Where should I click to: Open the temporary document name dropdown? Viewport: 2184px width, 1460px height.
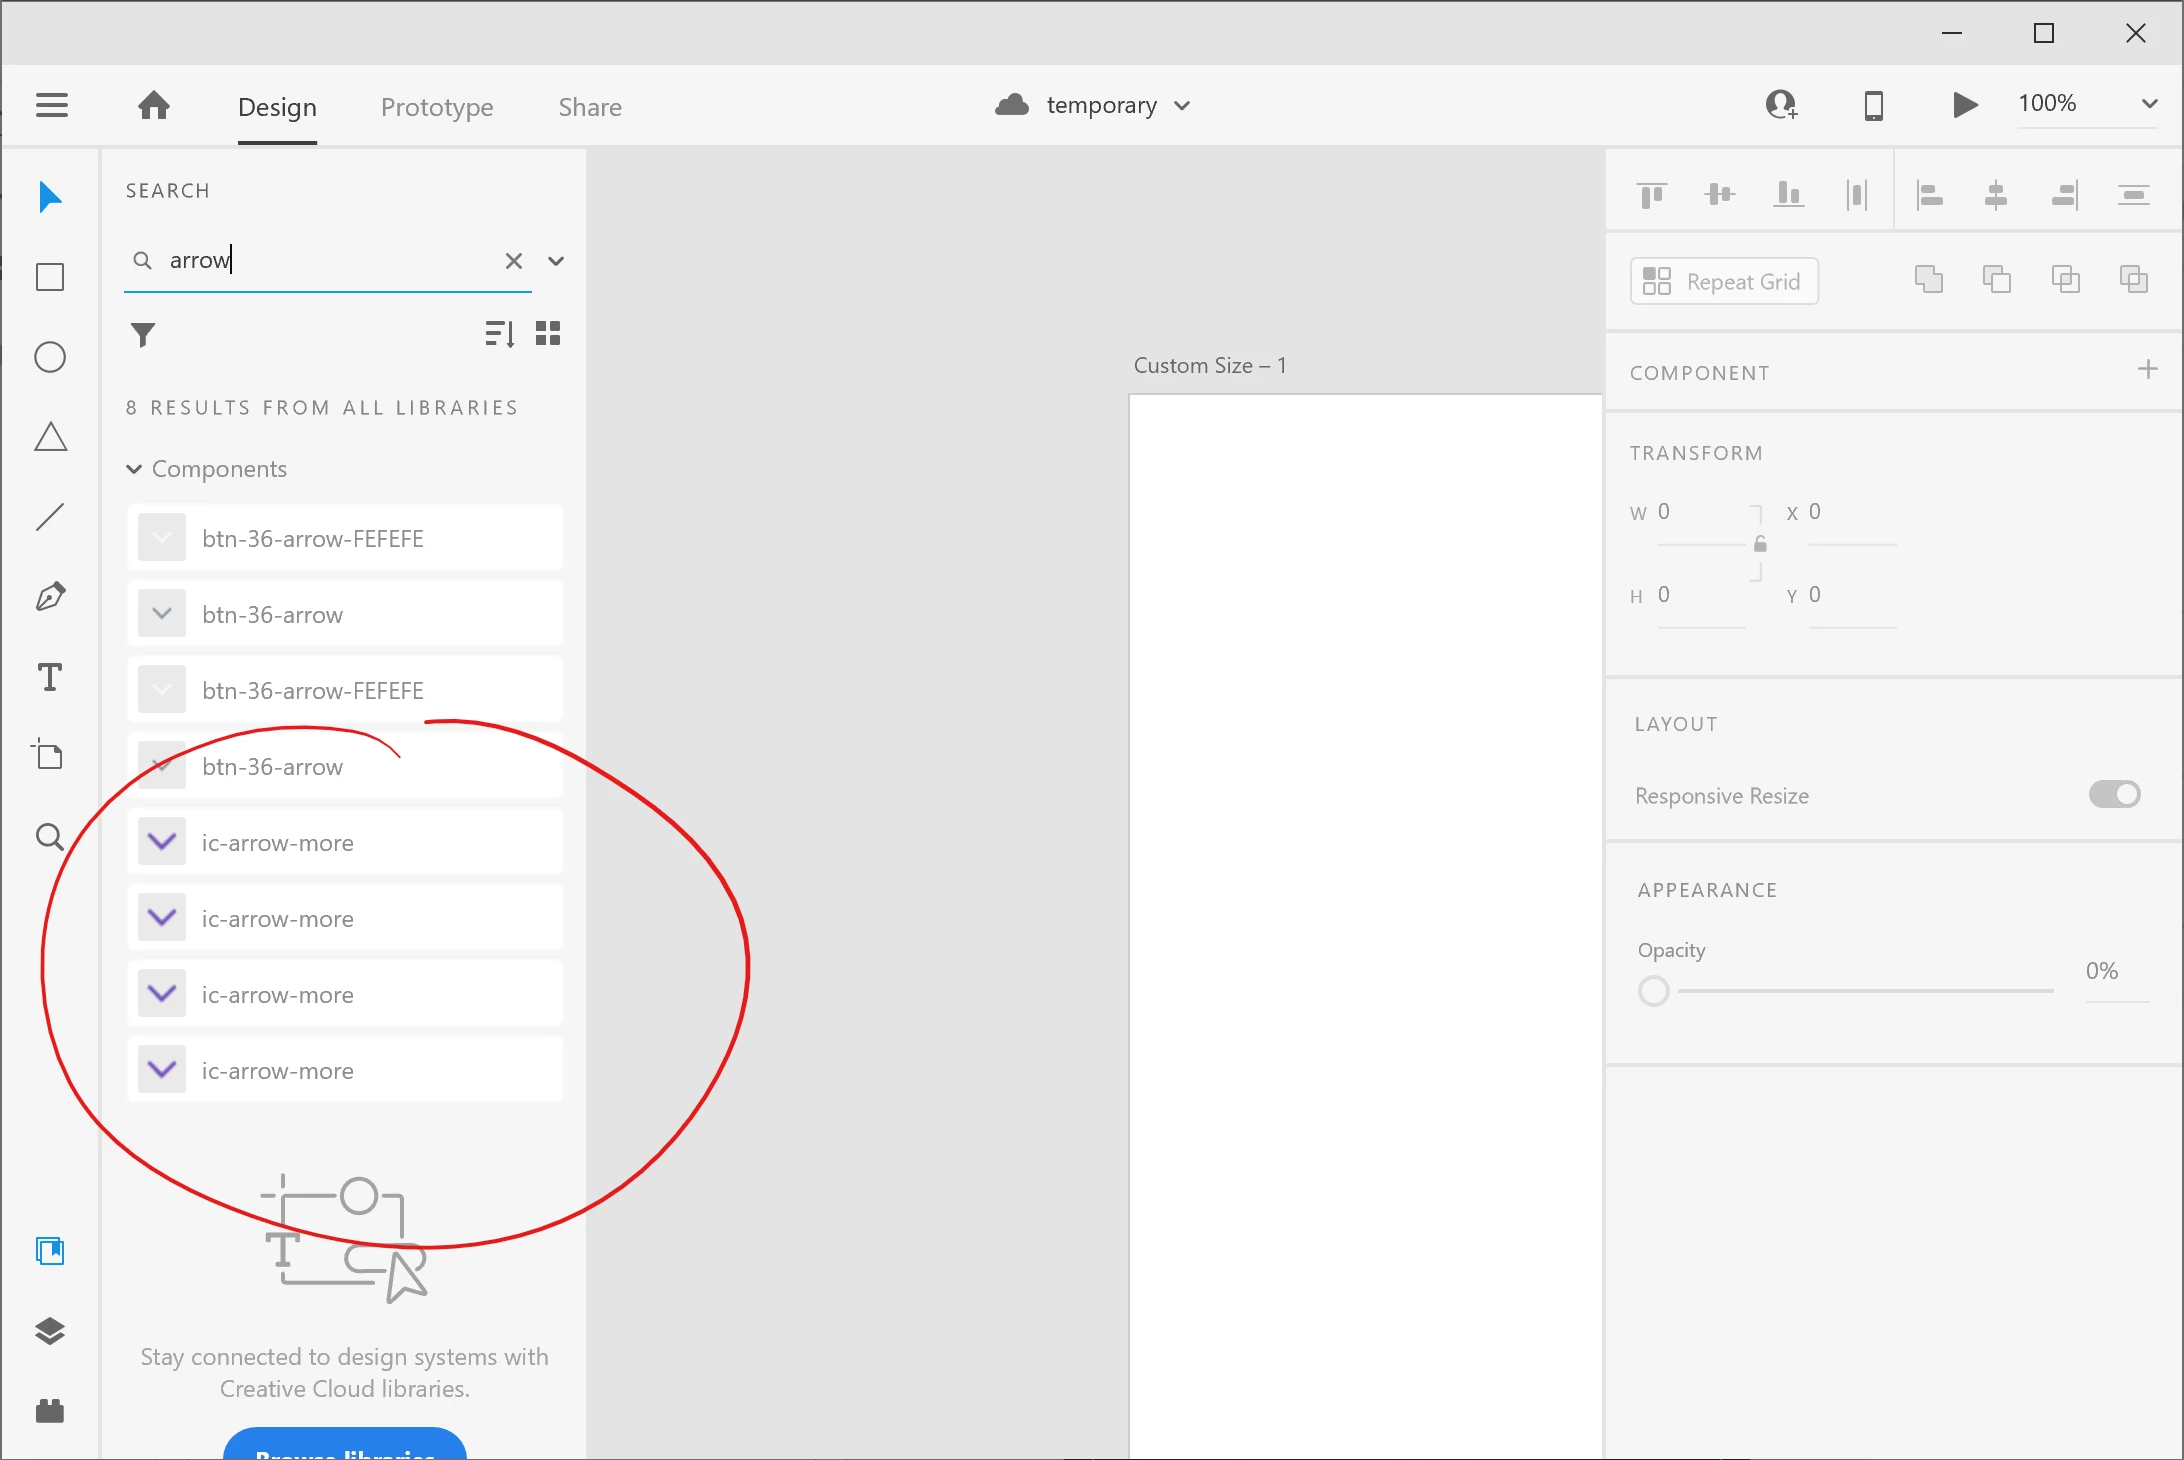click(x=1182, y=106)
